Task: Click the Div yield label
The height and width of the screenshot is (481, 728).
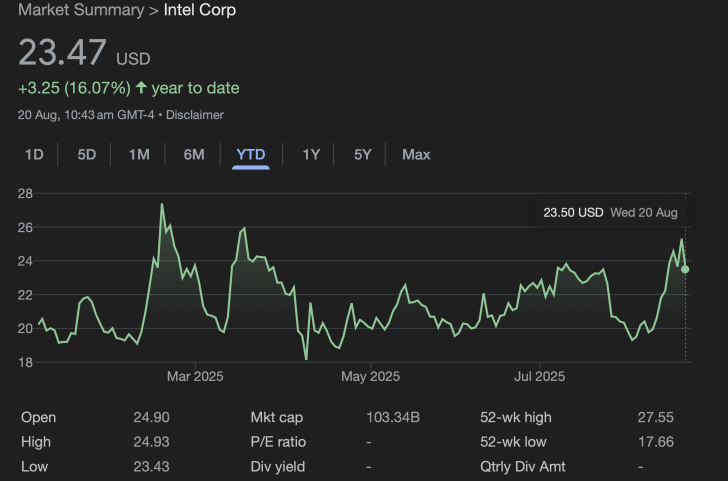Action: click(x=278, y=466)
